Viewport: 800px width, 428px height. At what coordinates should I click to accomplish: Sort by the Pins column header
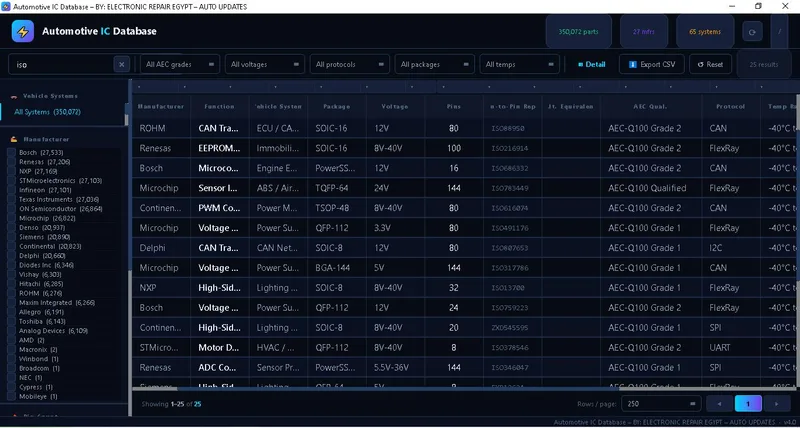(x=454, y=107)
